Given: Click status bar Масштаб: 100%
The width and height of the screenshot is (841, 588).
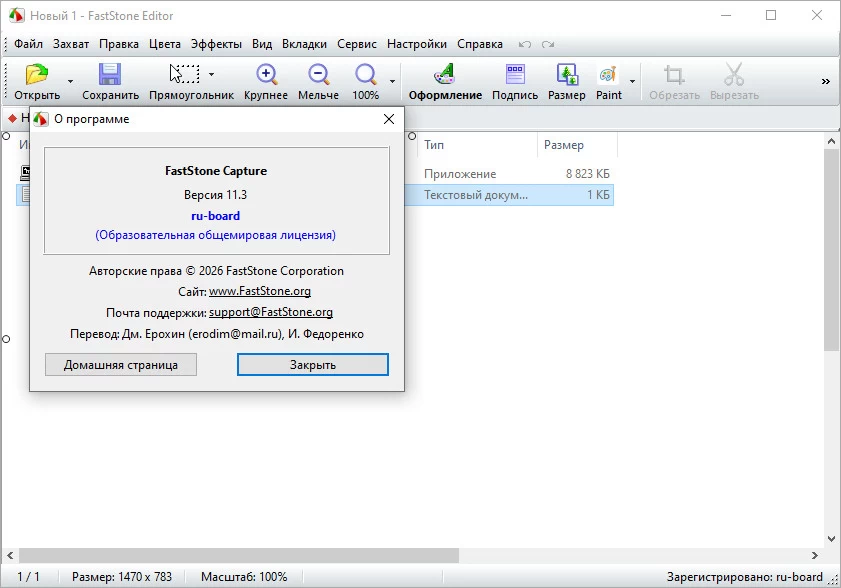Looking at the screenshot, I should pos(244,577).
